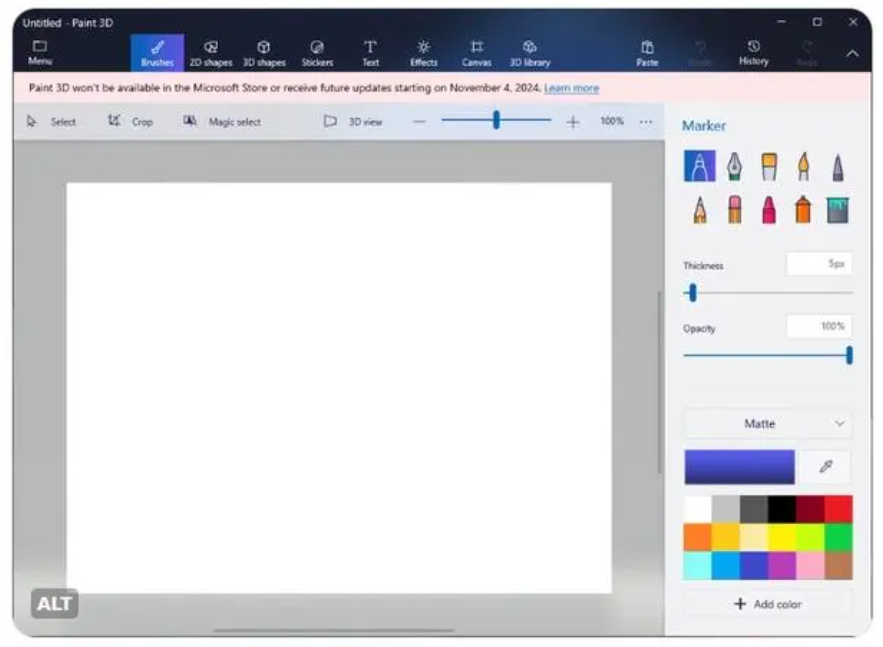This screenshot has height=647, width=883.
Task: Pick a color with the eyedropper
Action: click(826, 467)
